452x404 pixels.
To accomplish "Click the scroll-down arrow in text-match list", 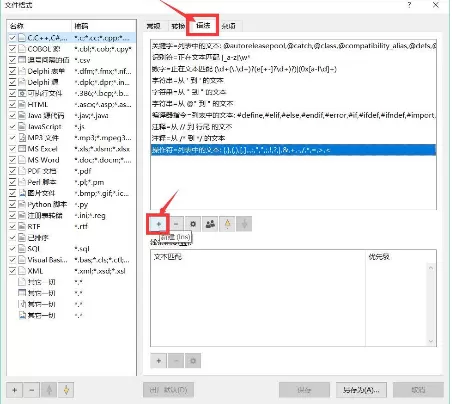I will 431,341.
